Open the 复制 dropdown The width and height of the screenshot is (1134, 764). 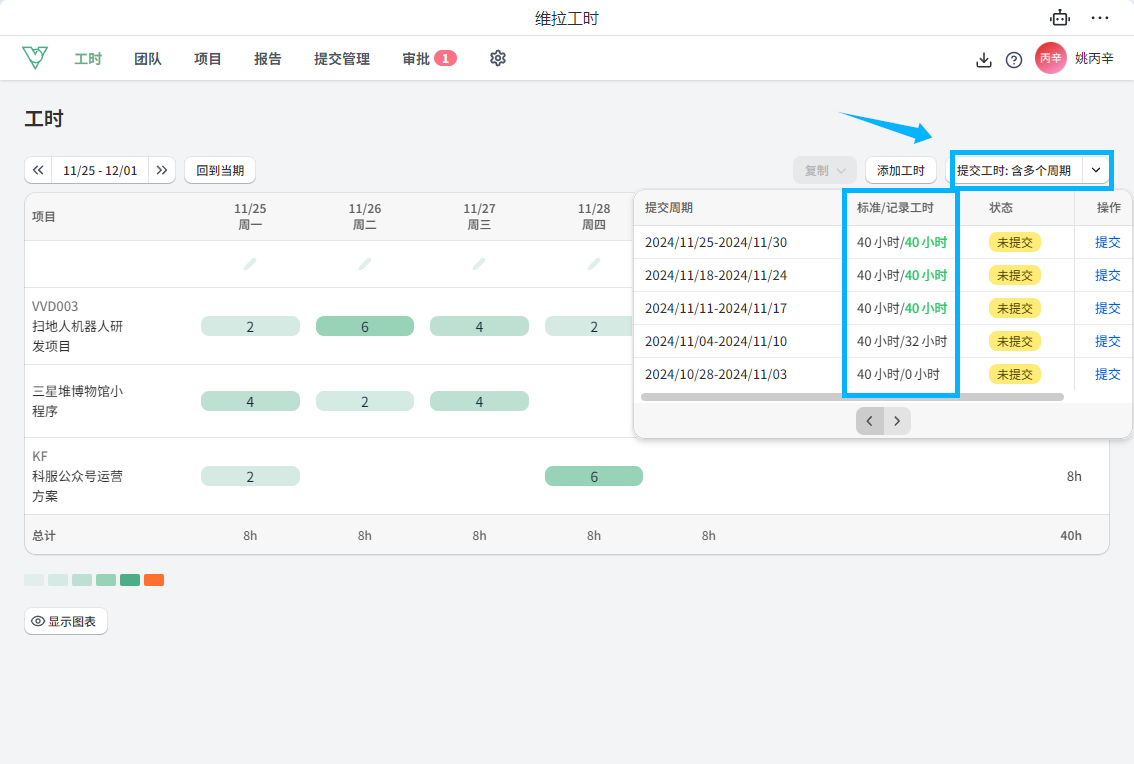825,170
